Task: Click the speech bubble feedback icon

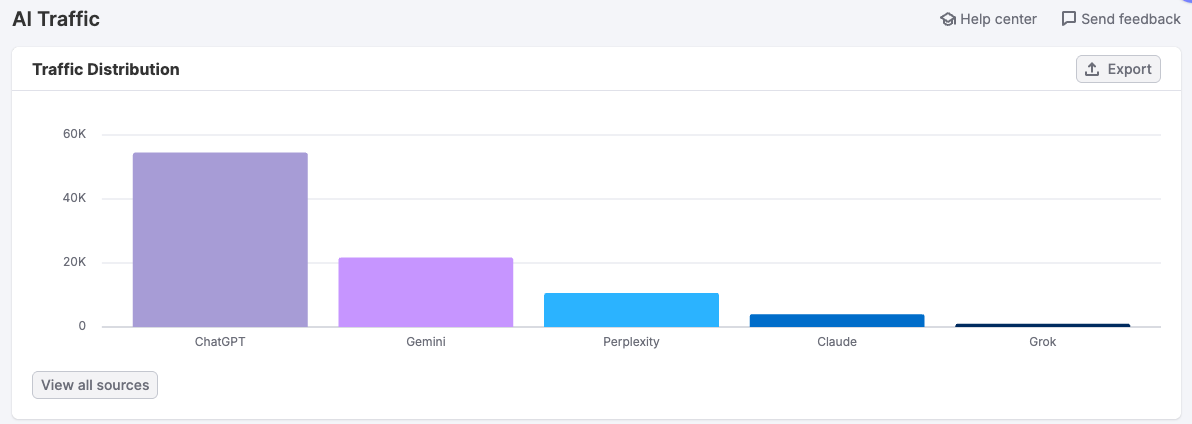Action: 1069,19
